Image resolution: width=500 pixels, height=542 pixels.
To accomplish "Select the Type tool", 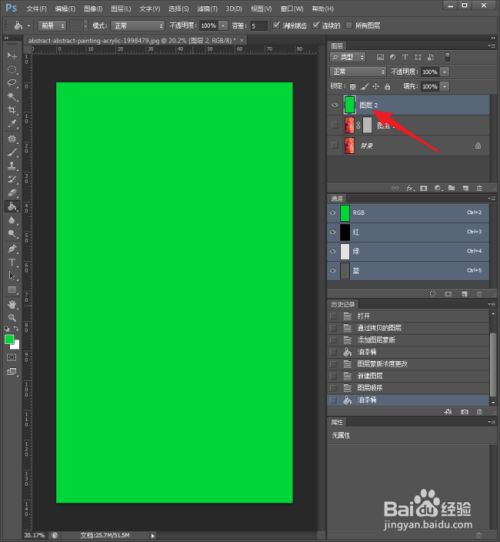I will click(x=12, y=262).
